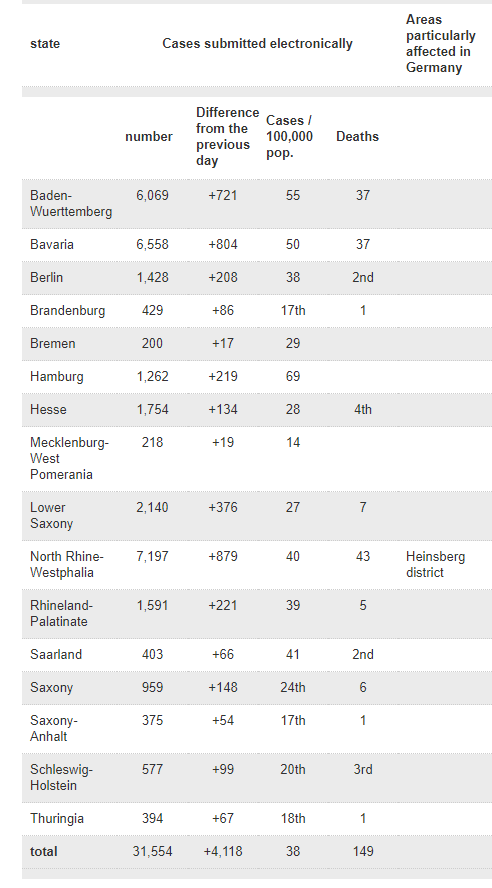The image size is (492, 888).
Task: Click the 'Cases / 100,000 pop.' subheader
Action: (289, 136)
